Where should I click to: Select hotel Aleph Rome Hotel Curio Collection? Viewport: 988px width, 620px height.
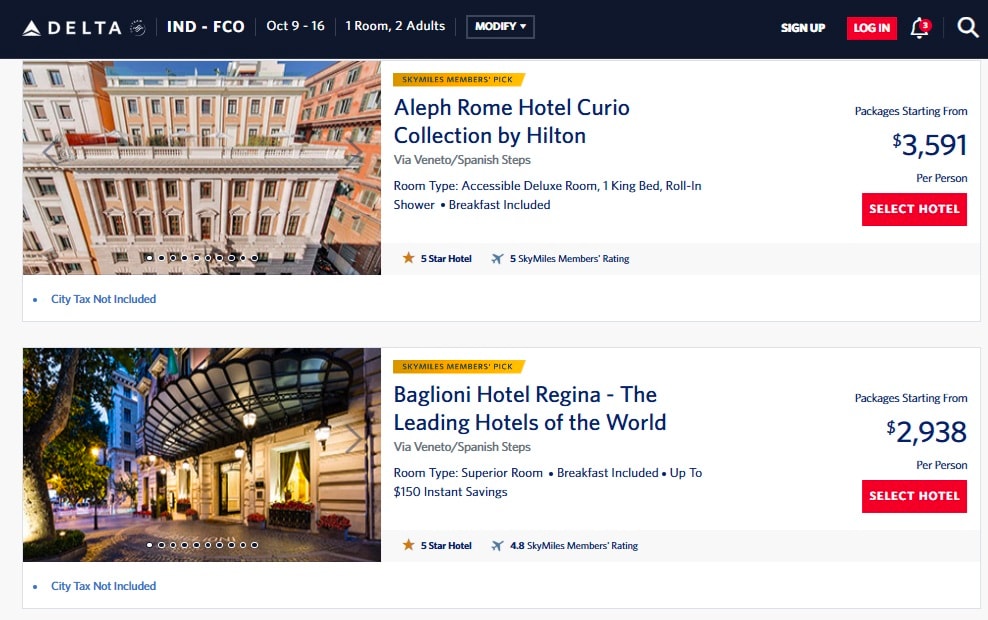coord(914,209)
